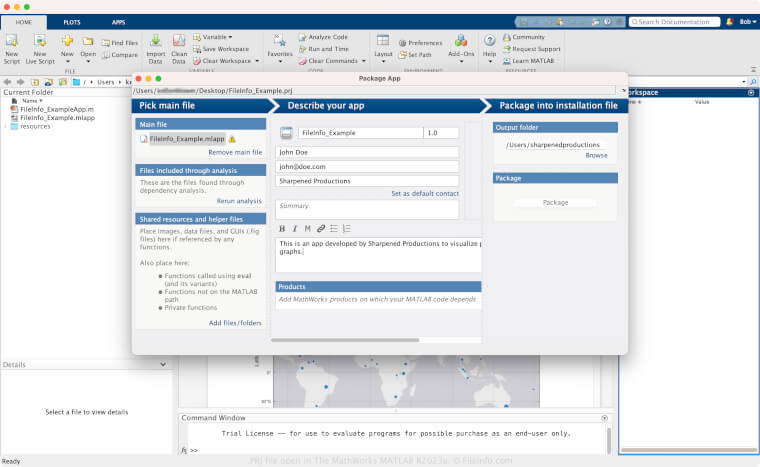
Task: Click the app icon thumbnail placeholder
Action: pyautogui.click(x=286, y=132)
